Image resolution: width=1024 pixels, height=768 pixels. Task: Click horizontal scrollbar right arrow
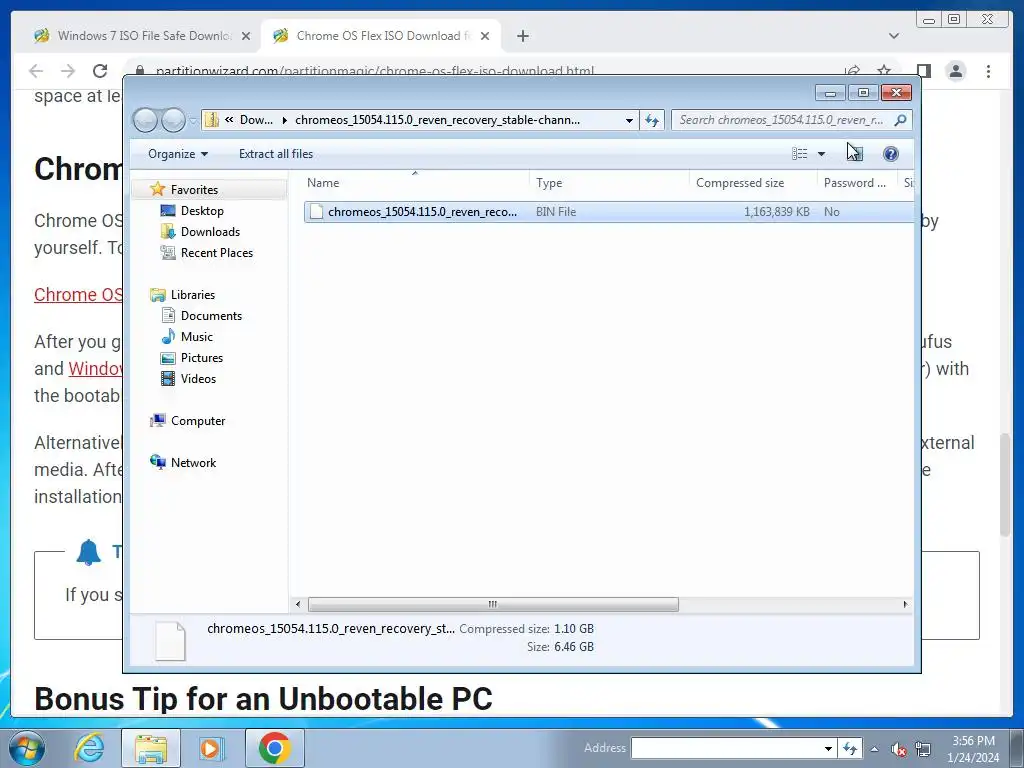click(x=905, y=604)
